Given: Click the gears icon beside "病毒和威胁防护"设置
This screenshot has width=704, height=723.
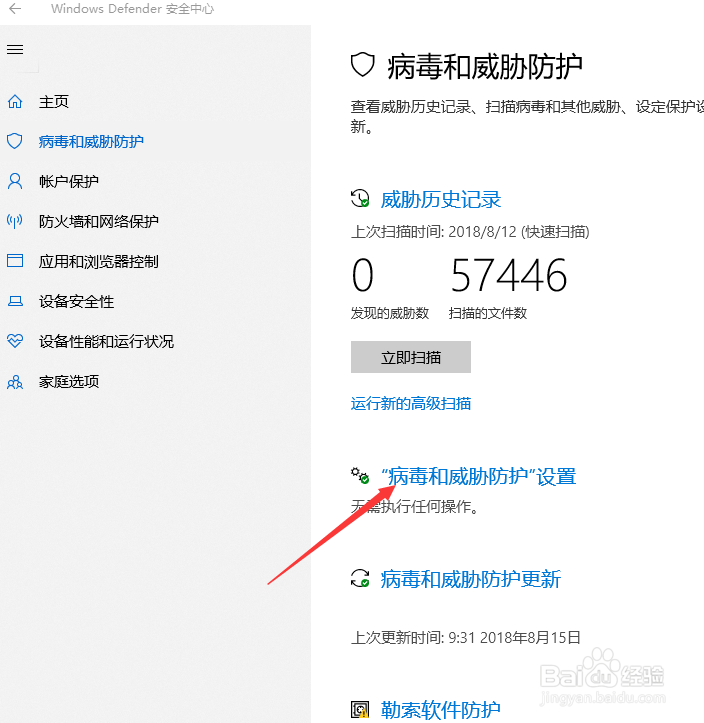Looking at the screenshot, I should coord(360,475).
